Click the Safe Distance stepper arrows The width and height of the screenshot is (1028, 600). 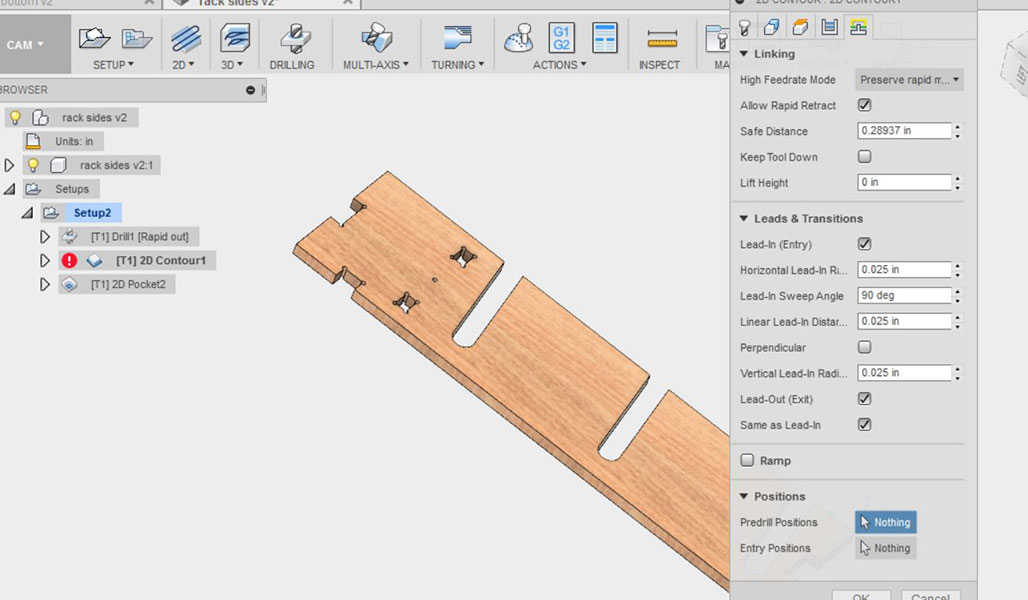coord(958,130)
